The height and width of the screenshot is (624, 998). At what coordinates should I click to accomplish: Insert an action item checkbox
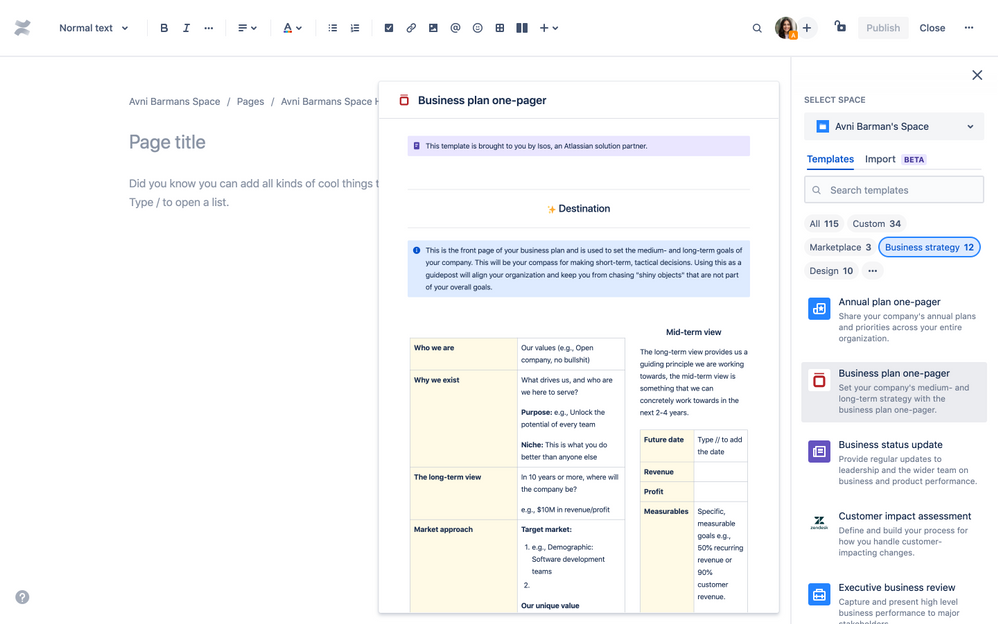389,28
